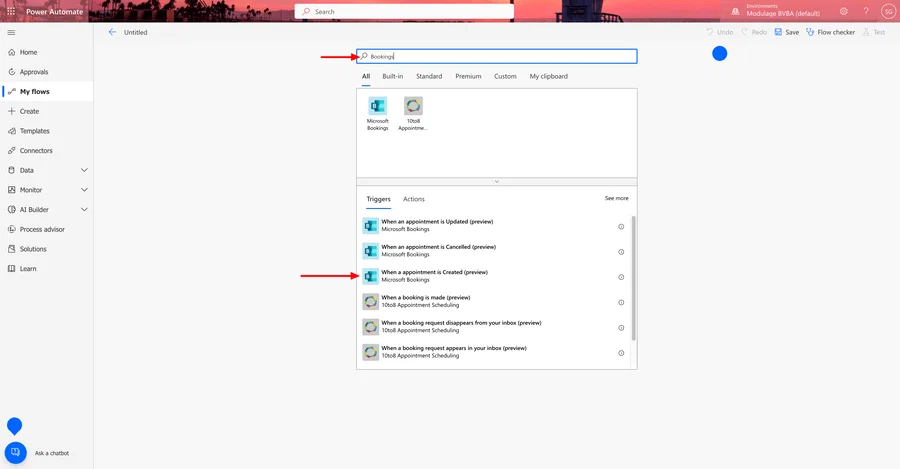Switch to the My clipboard tab
This screenshot has height=469, width=900.
[x=549, y=76]
